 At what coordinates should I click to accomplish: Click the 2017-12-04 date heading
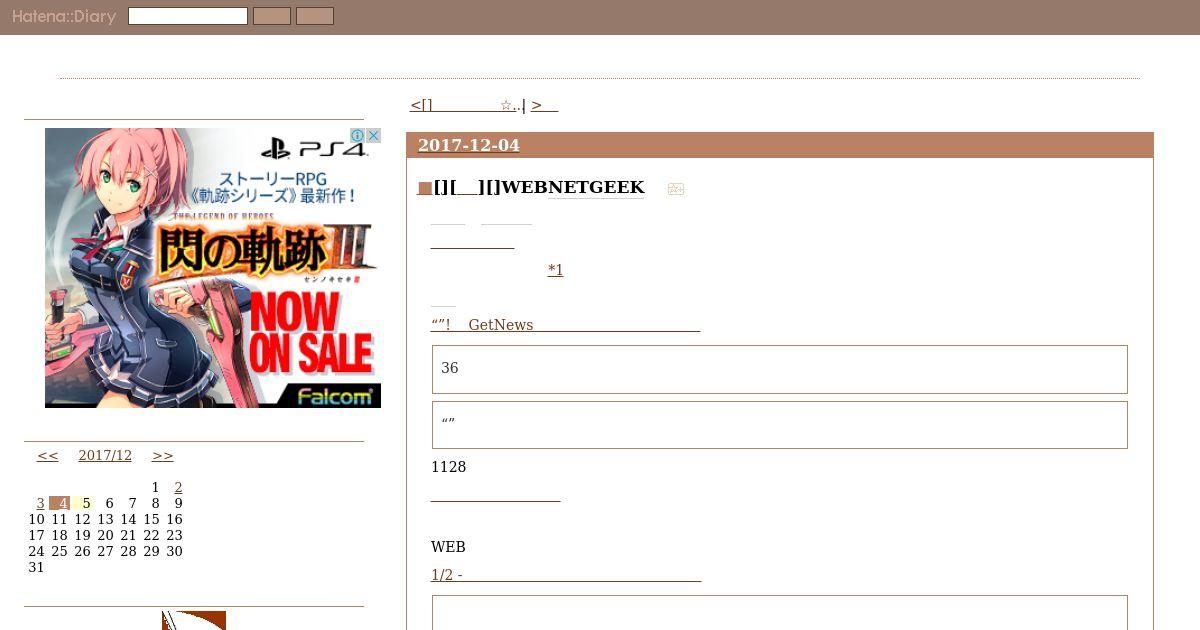click(x=469, y=145)
